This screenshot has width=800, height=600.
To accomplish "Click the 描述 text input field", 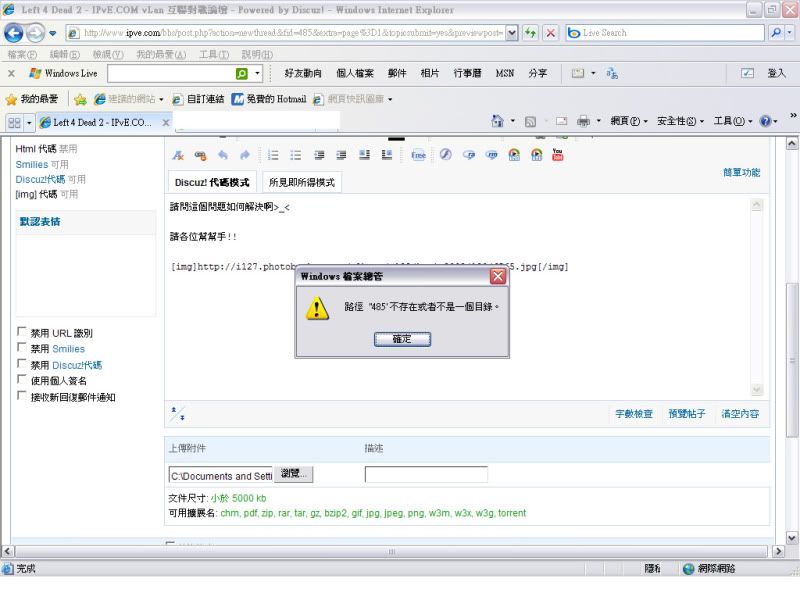I will (x=426, y=475).
